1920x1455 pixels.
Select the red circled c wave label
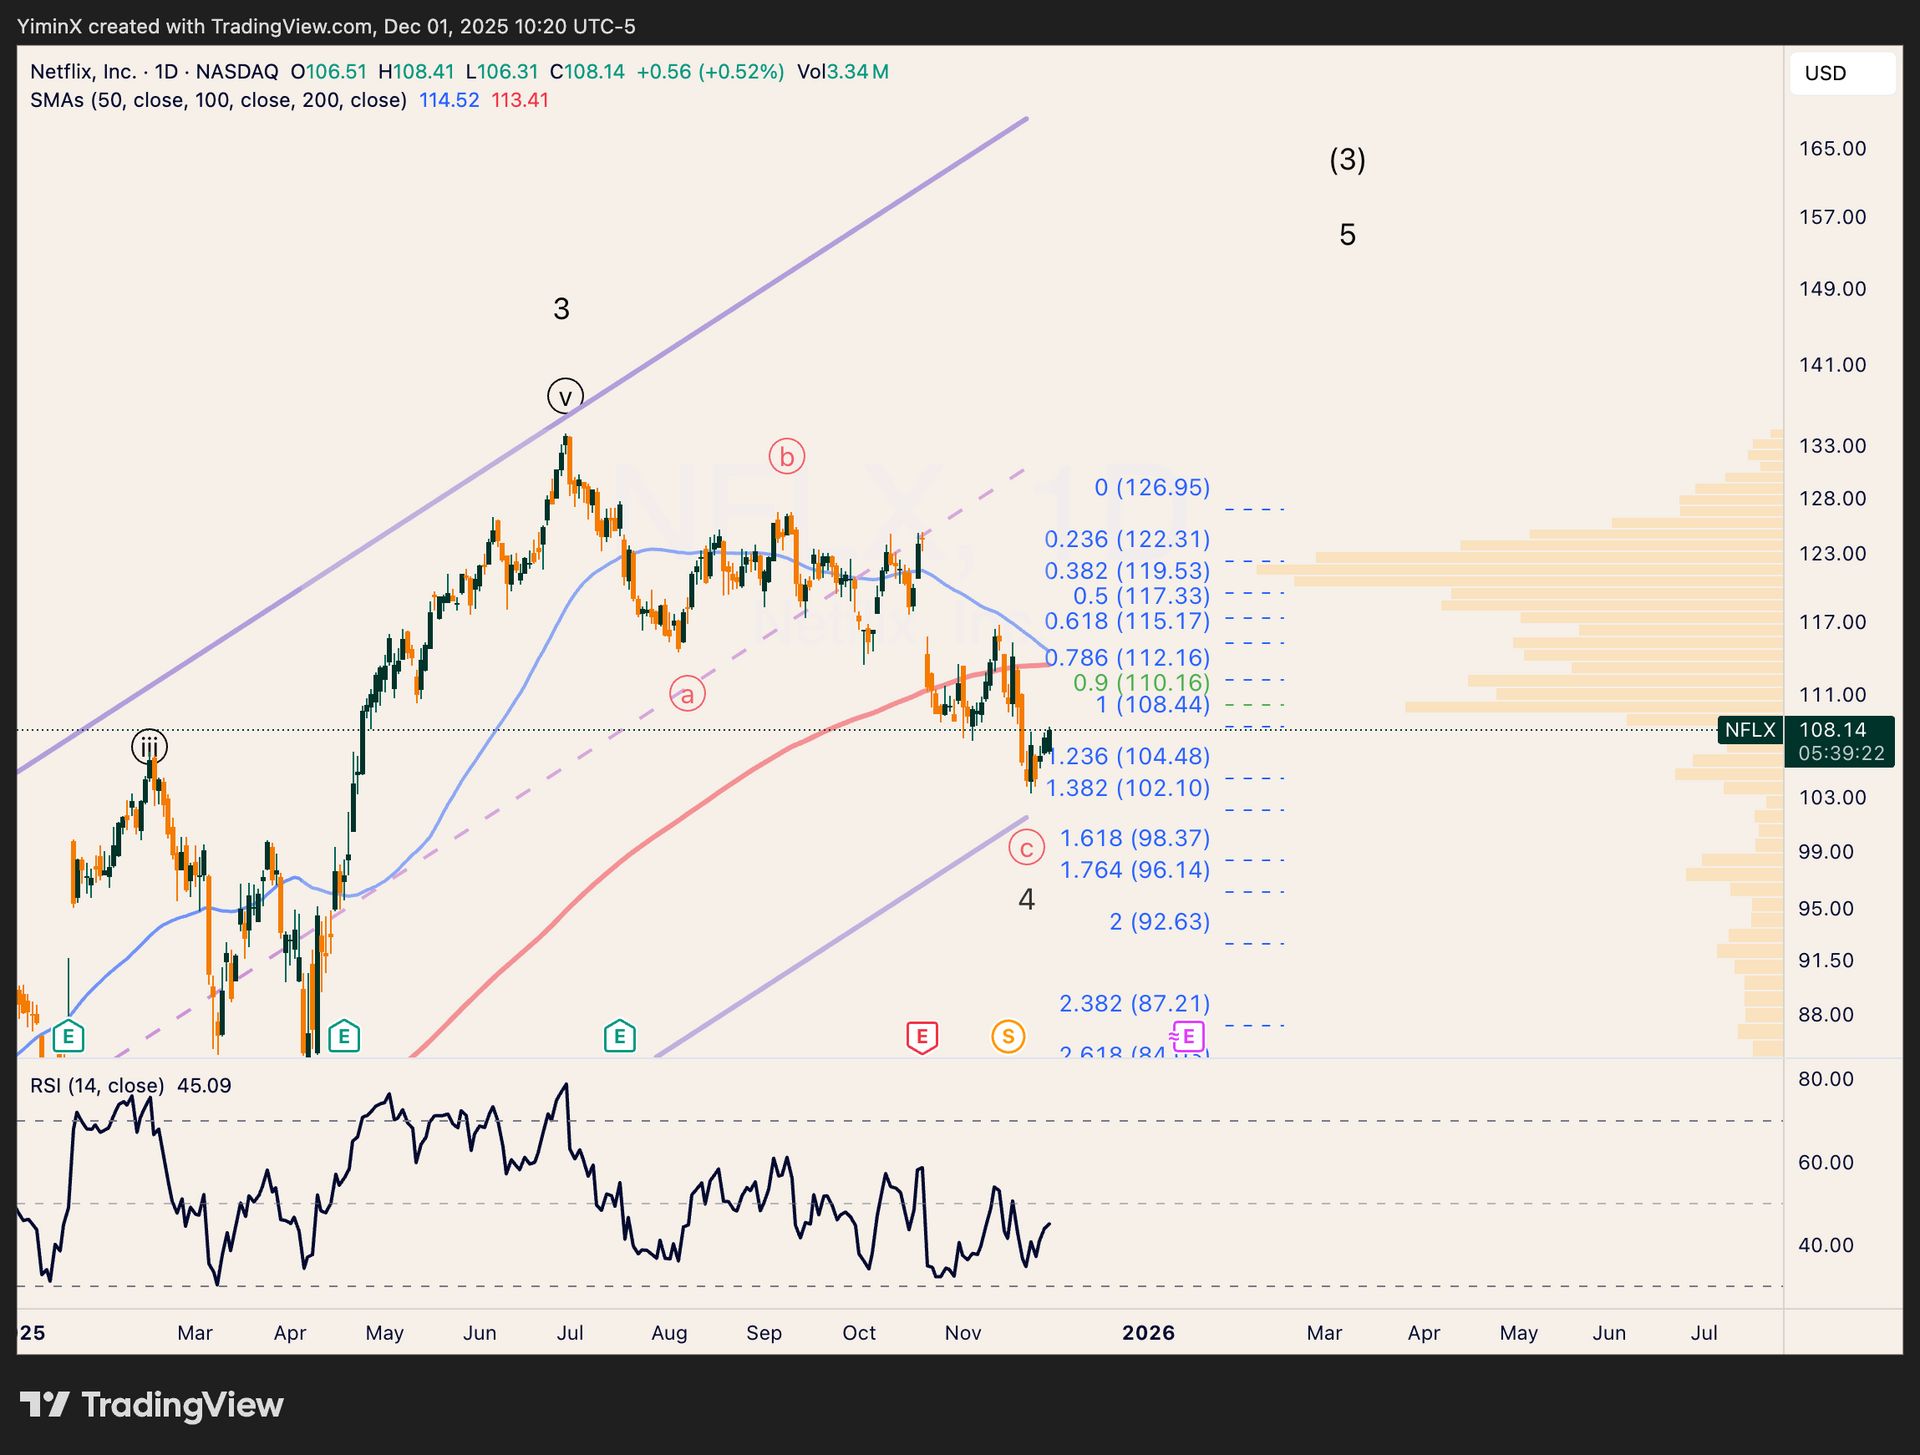coord(1026,848)
